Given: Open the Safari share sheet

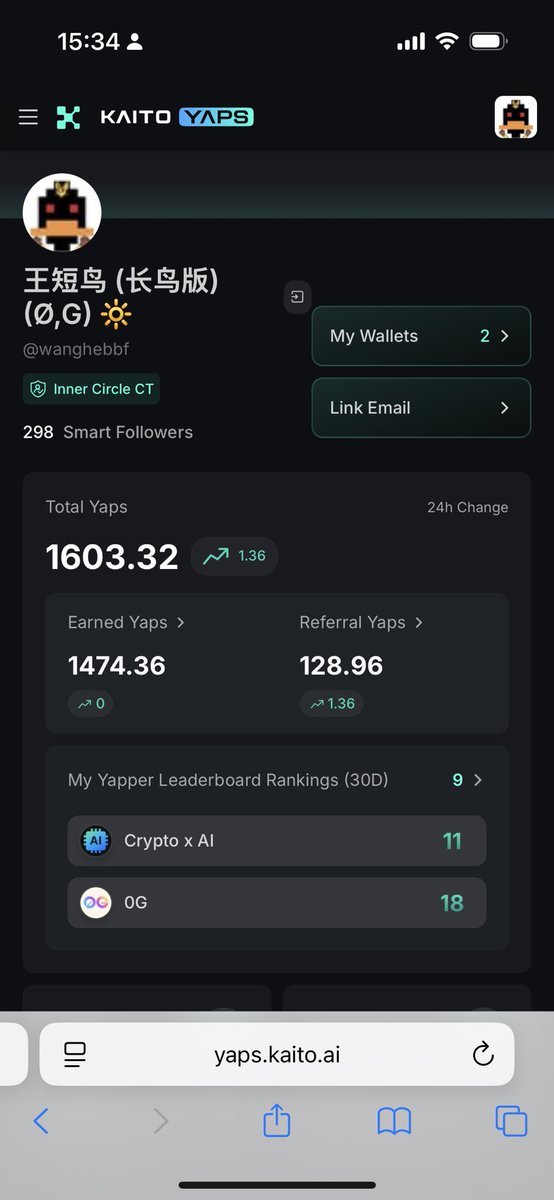Looking at the screenshot, I should (277, 1121).
